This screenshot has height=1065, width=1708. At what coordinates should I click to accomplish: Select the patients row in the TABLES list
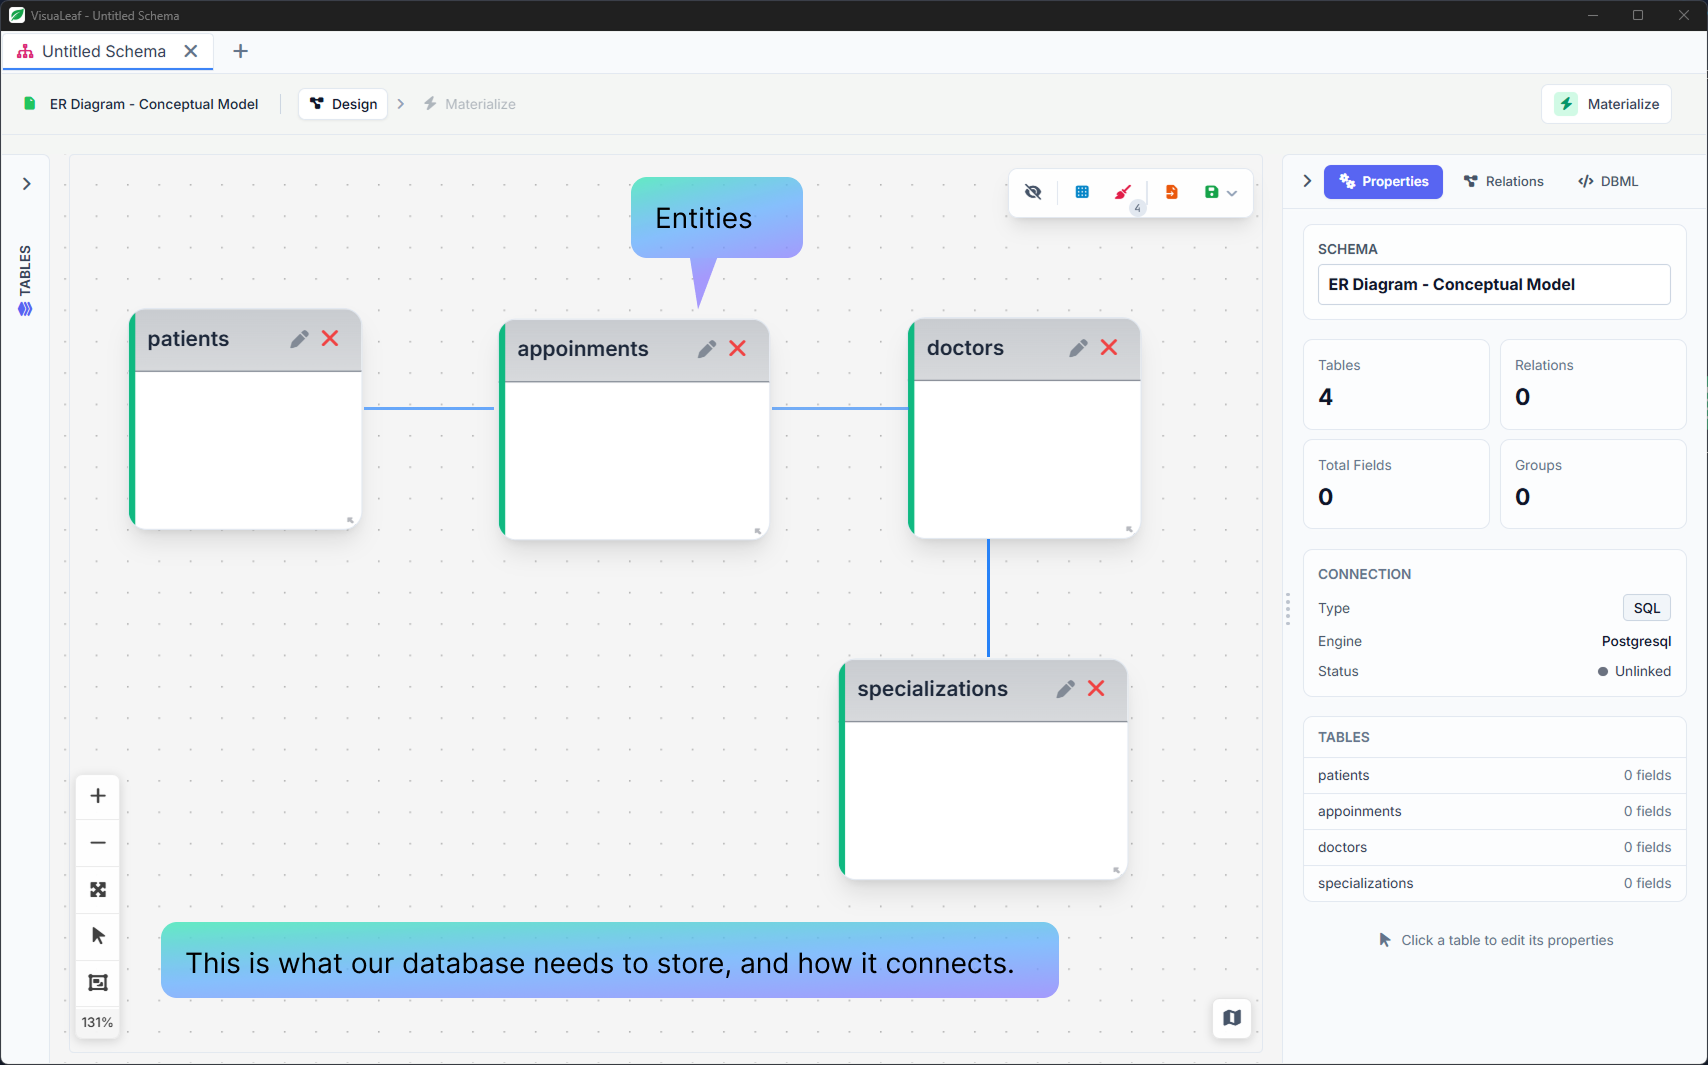click(1494, 775)
